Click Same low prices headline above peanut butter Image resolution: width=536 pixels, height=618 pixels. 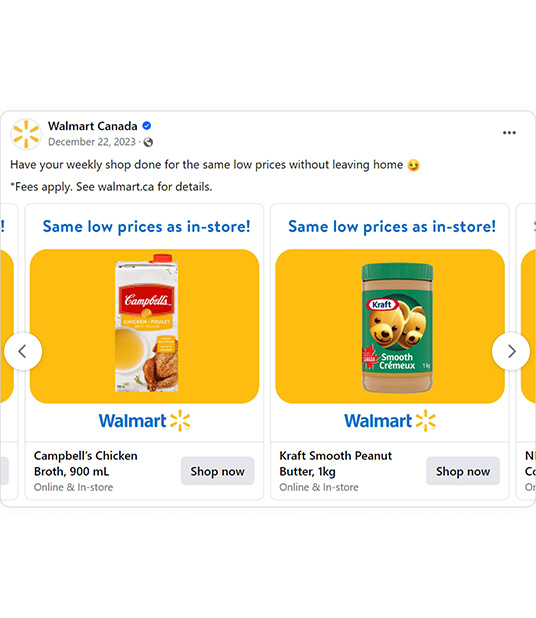pos(392,227)
